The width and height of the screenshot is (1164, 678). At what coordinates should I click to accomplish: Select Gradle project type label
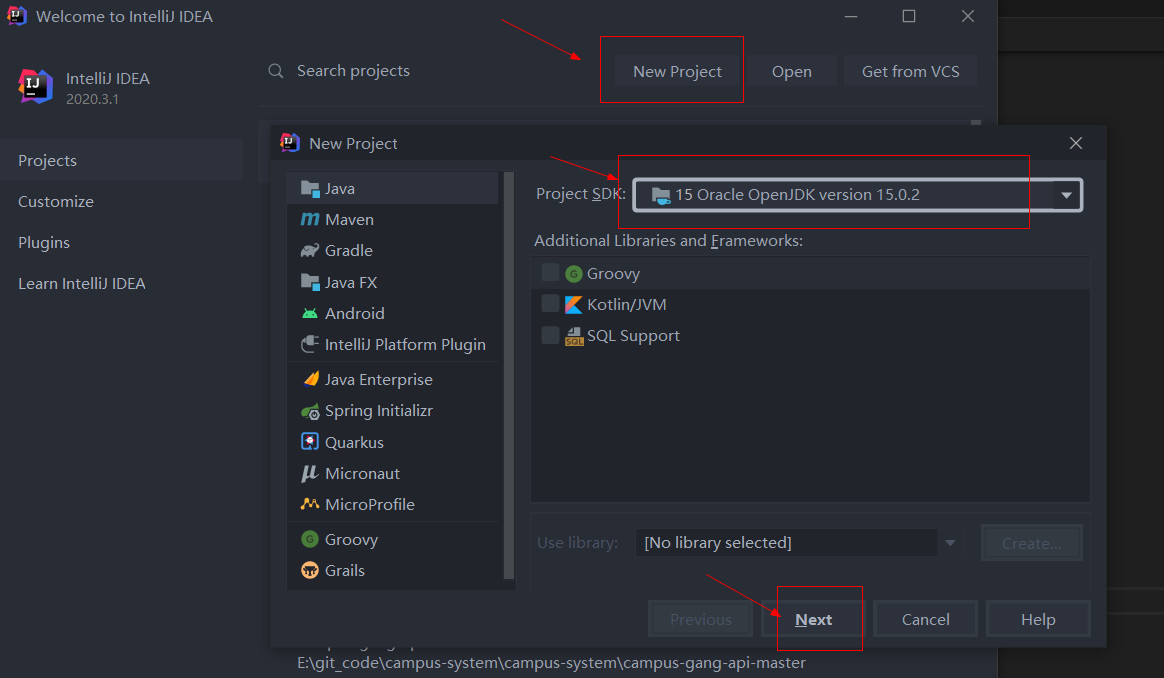348,251
